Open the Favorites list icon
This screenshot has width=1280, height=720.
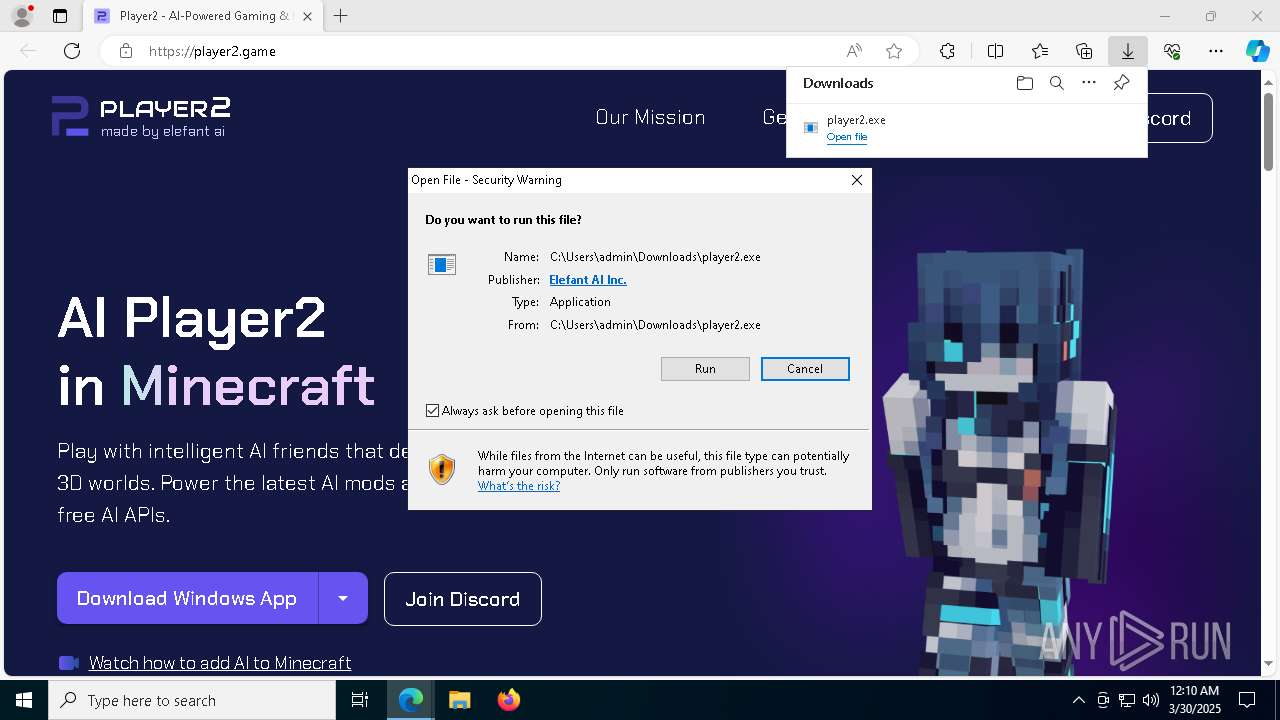click(x=1040, y=51)
